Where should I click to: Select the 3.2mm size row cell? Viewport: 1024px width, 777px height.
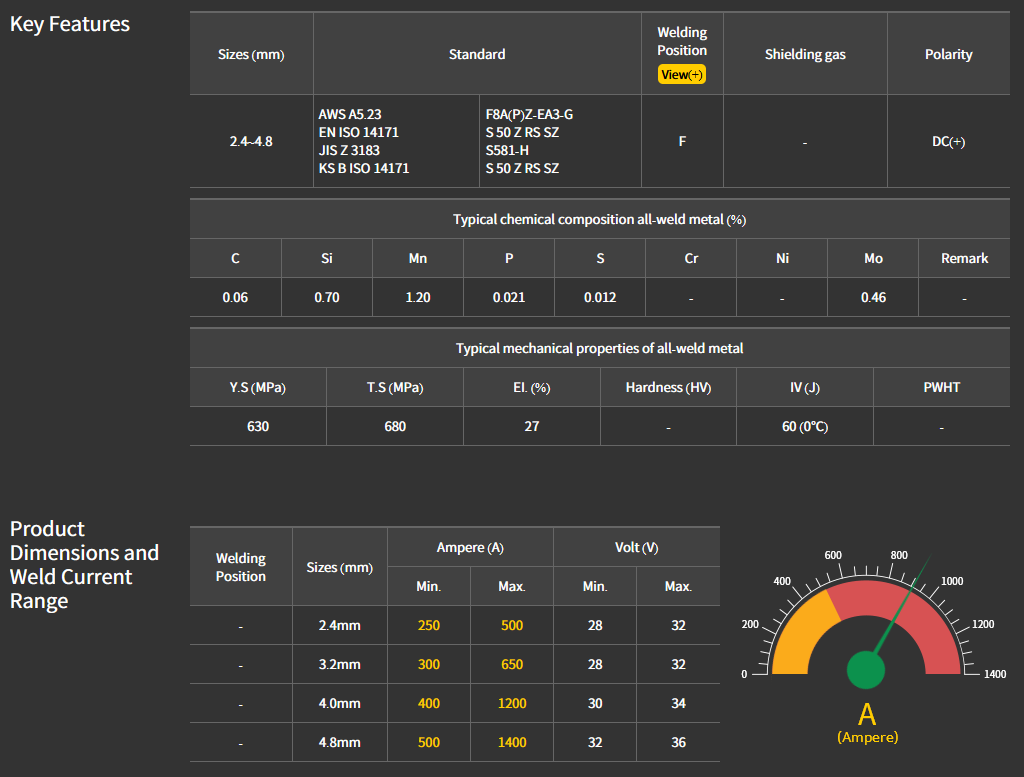click(339, 664)
